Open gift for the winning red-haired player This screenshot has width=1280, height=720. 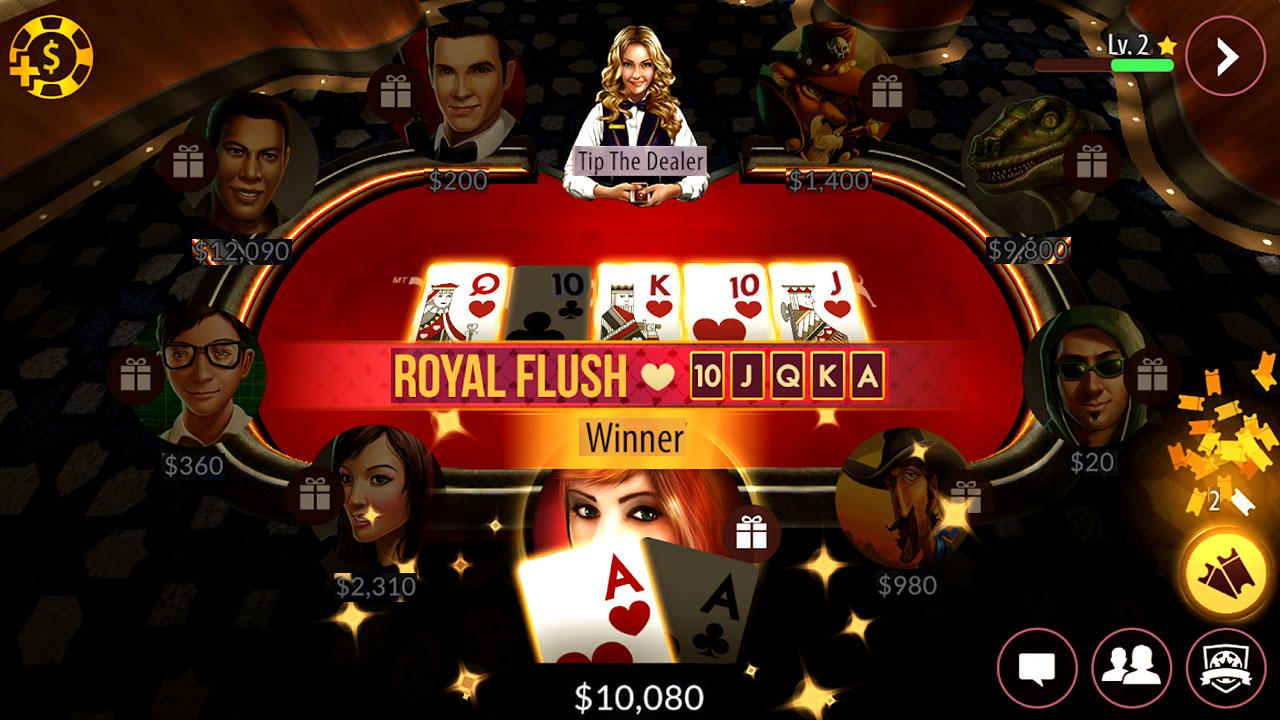click(751, 531)
